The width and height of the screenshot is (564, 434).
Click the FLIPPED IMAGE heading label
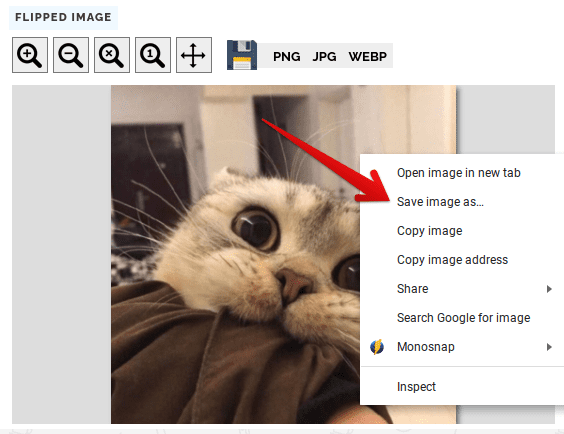[x=63, y=17]
